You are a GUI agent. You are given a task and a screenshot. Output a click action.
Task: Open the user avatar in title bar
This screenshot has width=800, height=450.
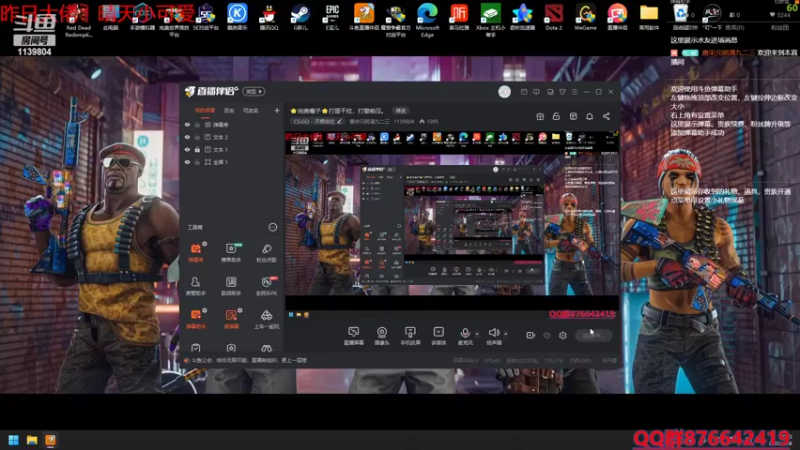click(x=505, y=91)
